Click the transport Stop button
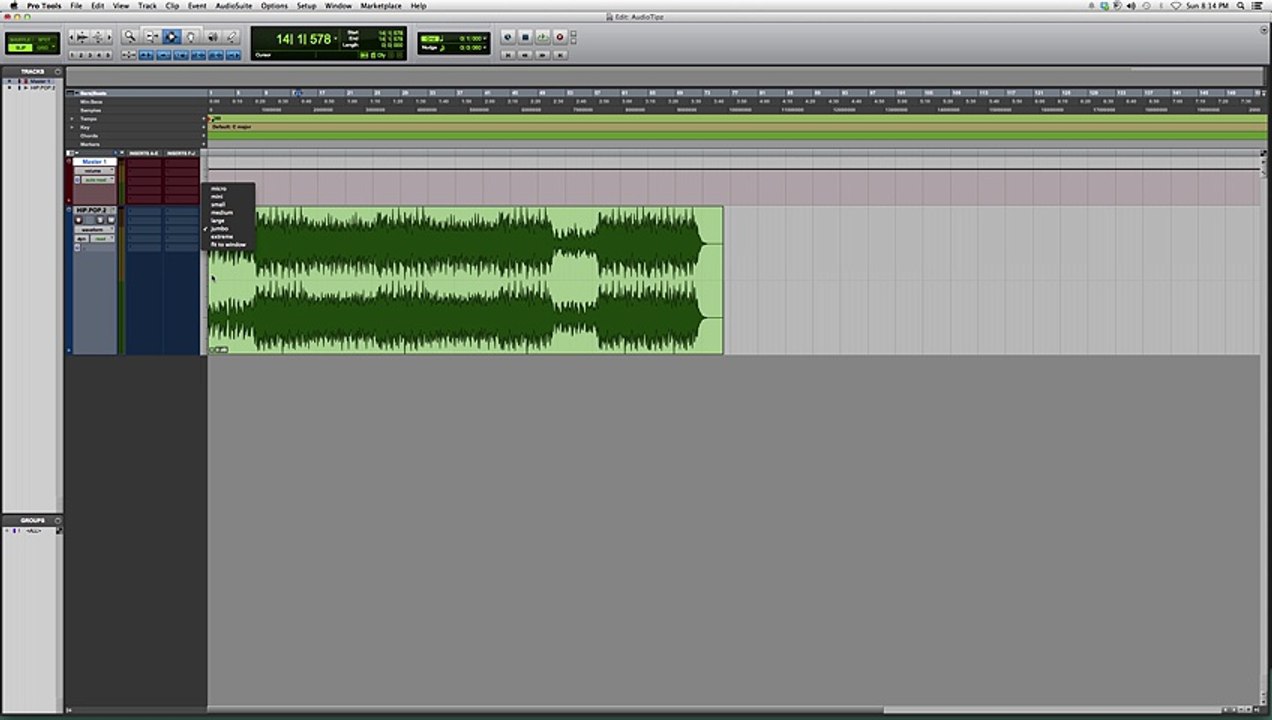Screen dimensions: 1272x720 (x=525, y=36)
